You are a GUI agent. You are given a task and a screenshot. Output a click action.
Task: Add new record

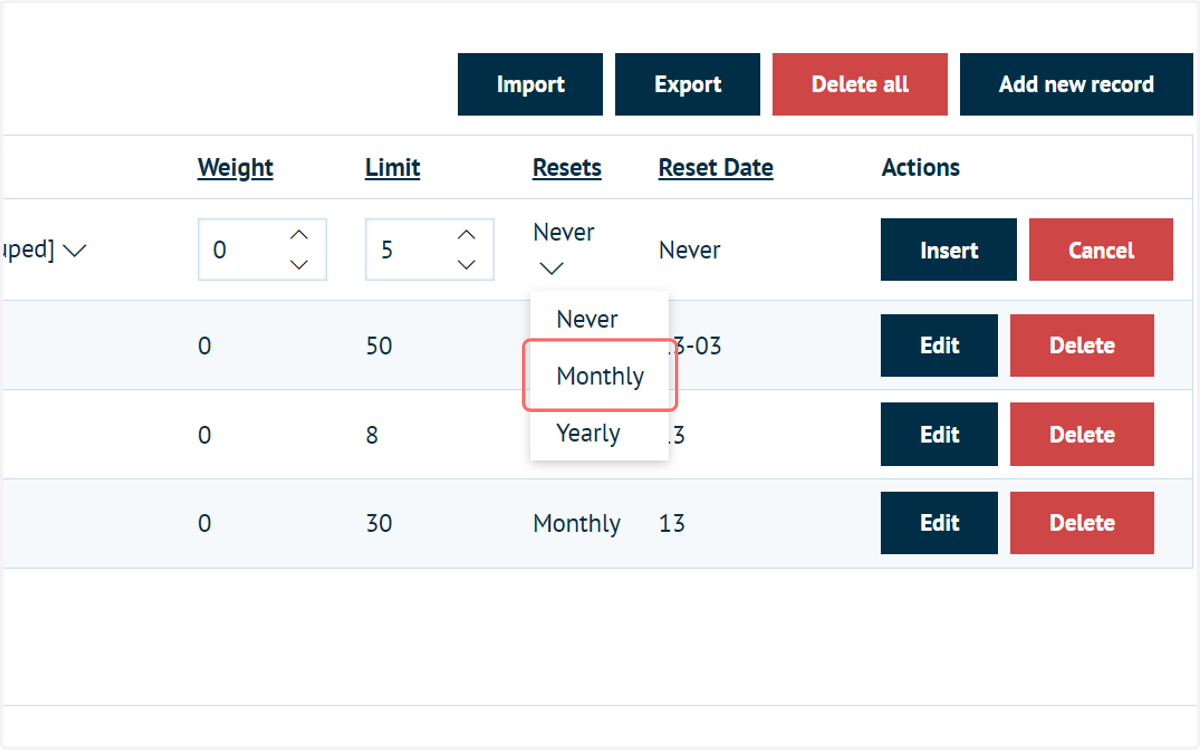click(x=1076, y=84)
